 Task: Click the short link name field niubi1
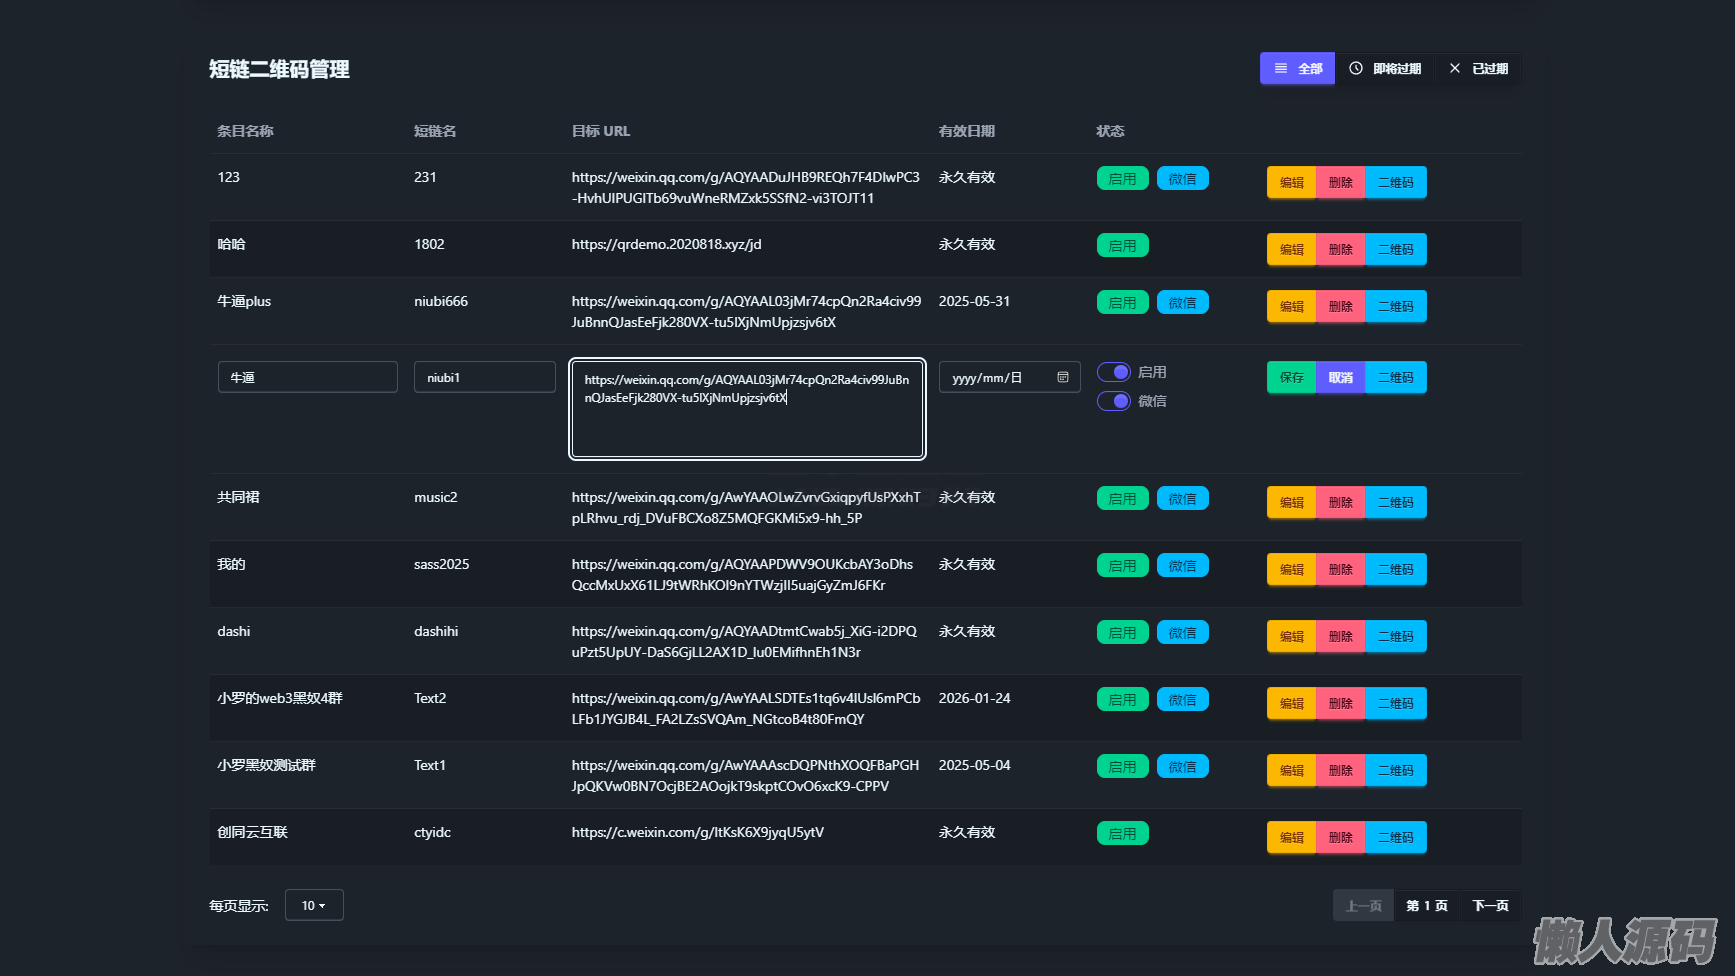point(485,377)
